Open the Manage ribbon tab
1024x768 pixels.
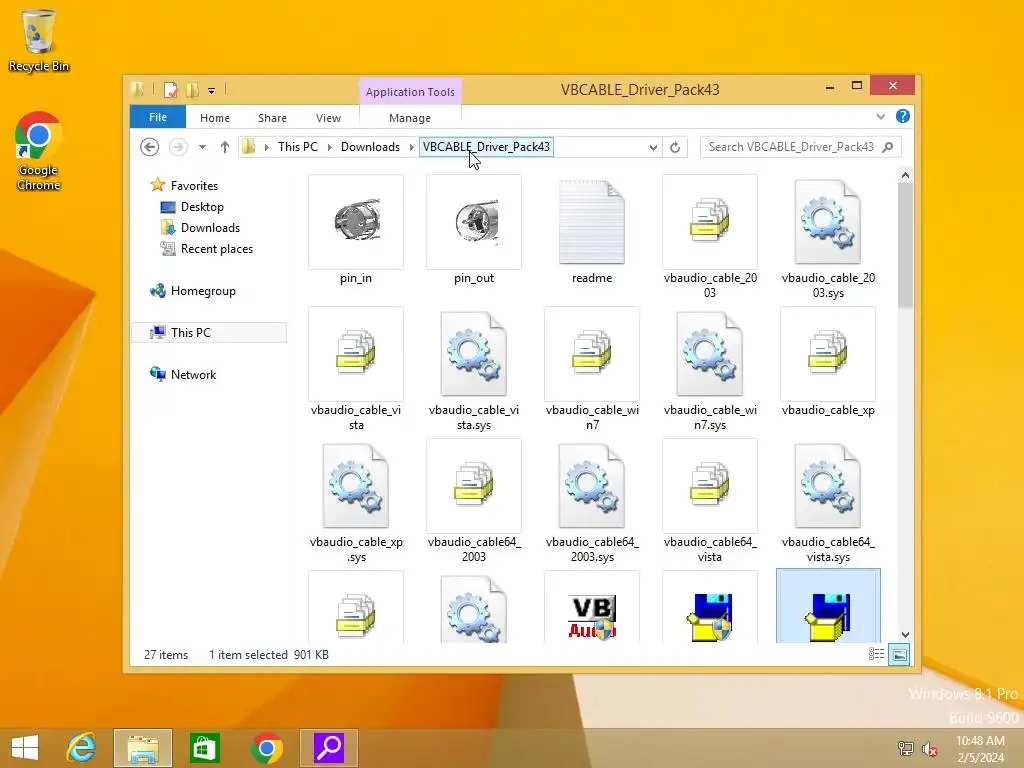pyautogui.click(x=409, y=118)
